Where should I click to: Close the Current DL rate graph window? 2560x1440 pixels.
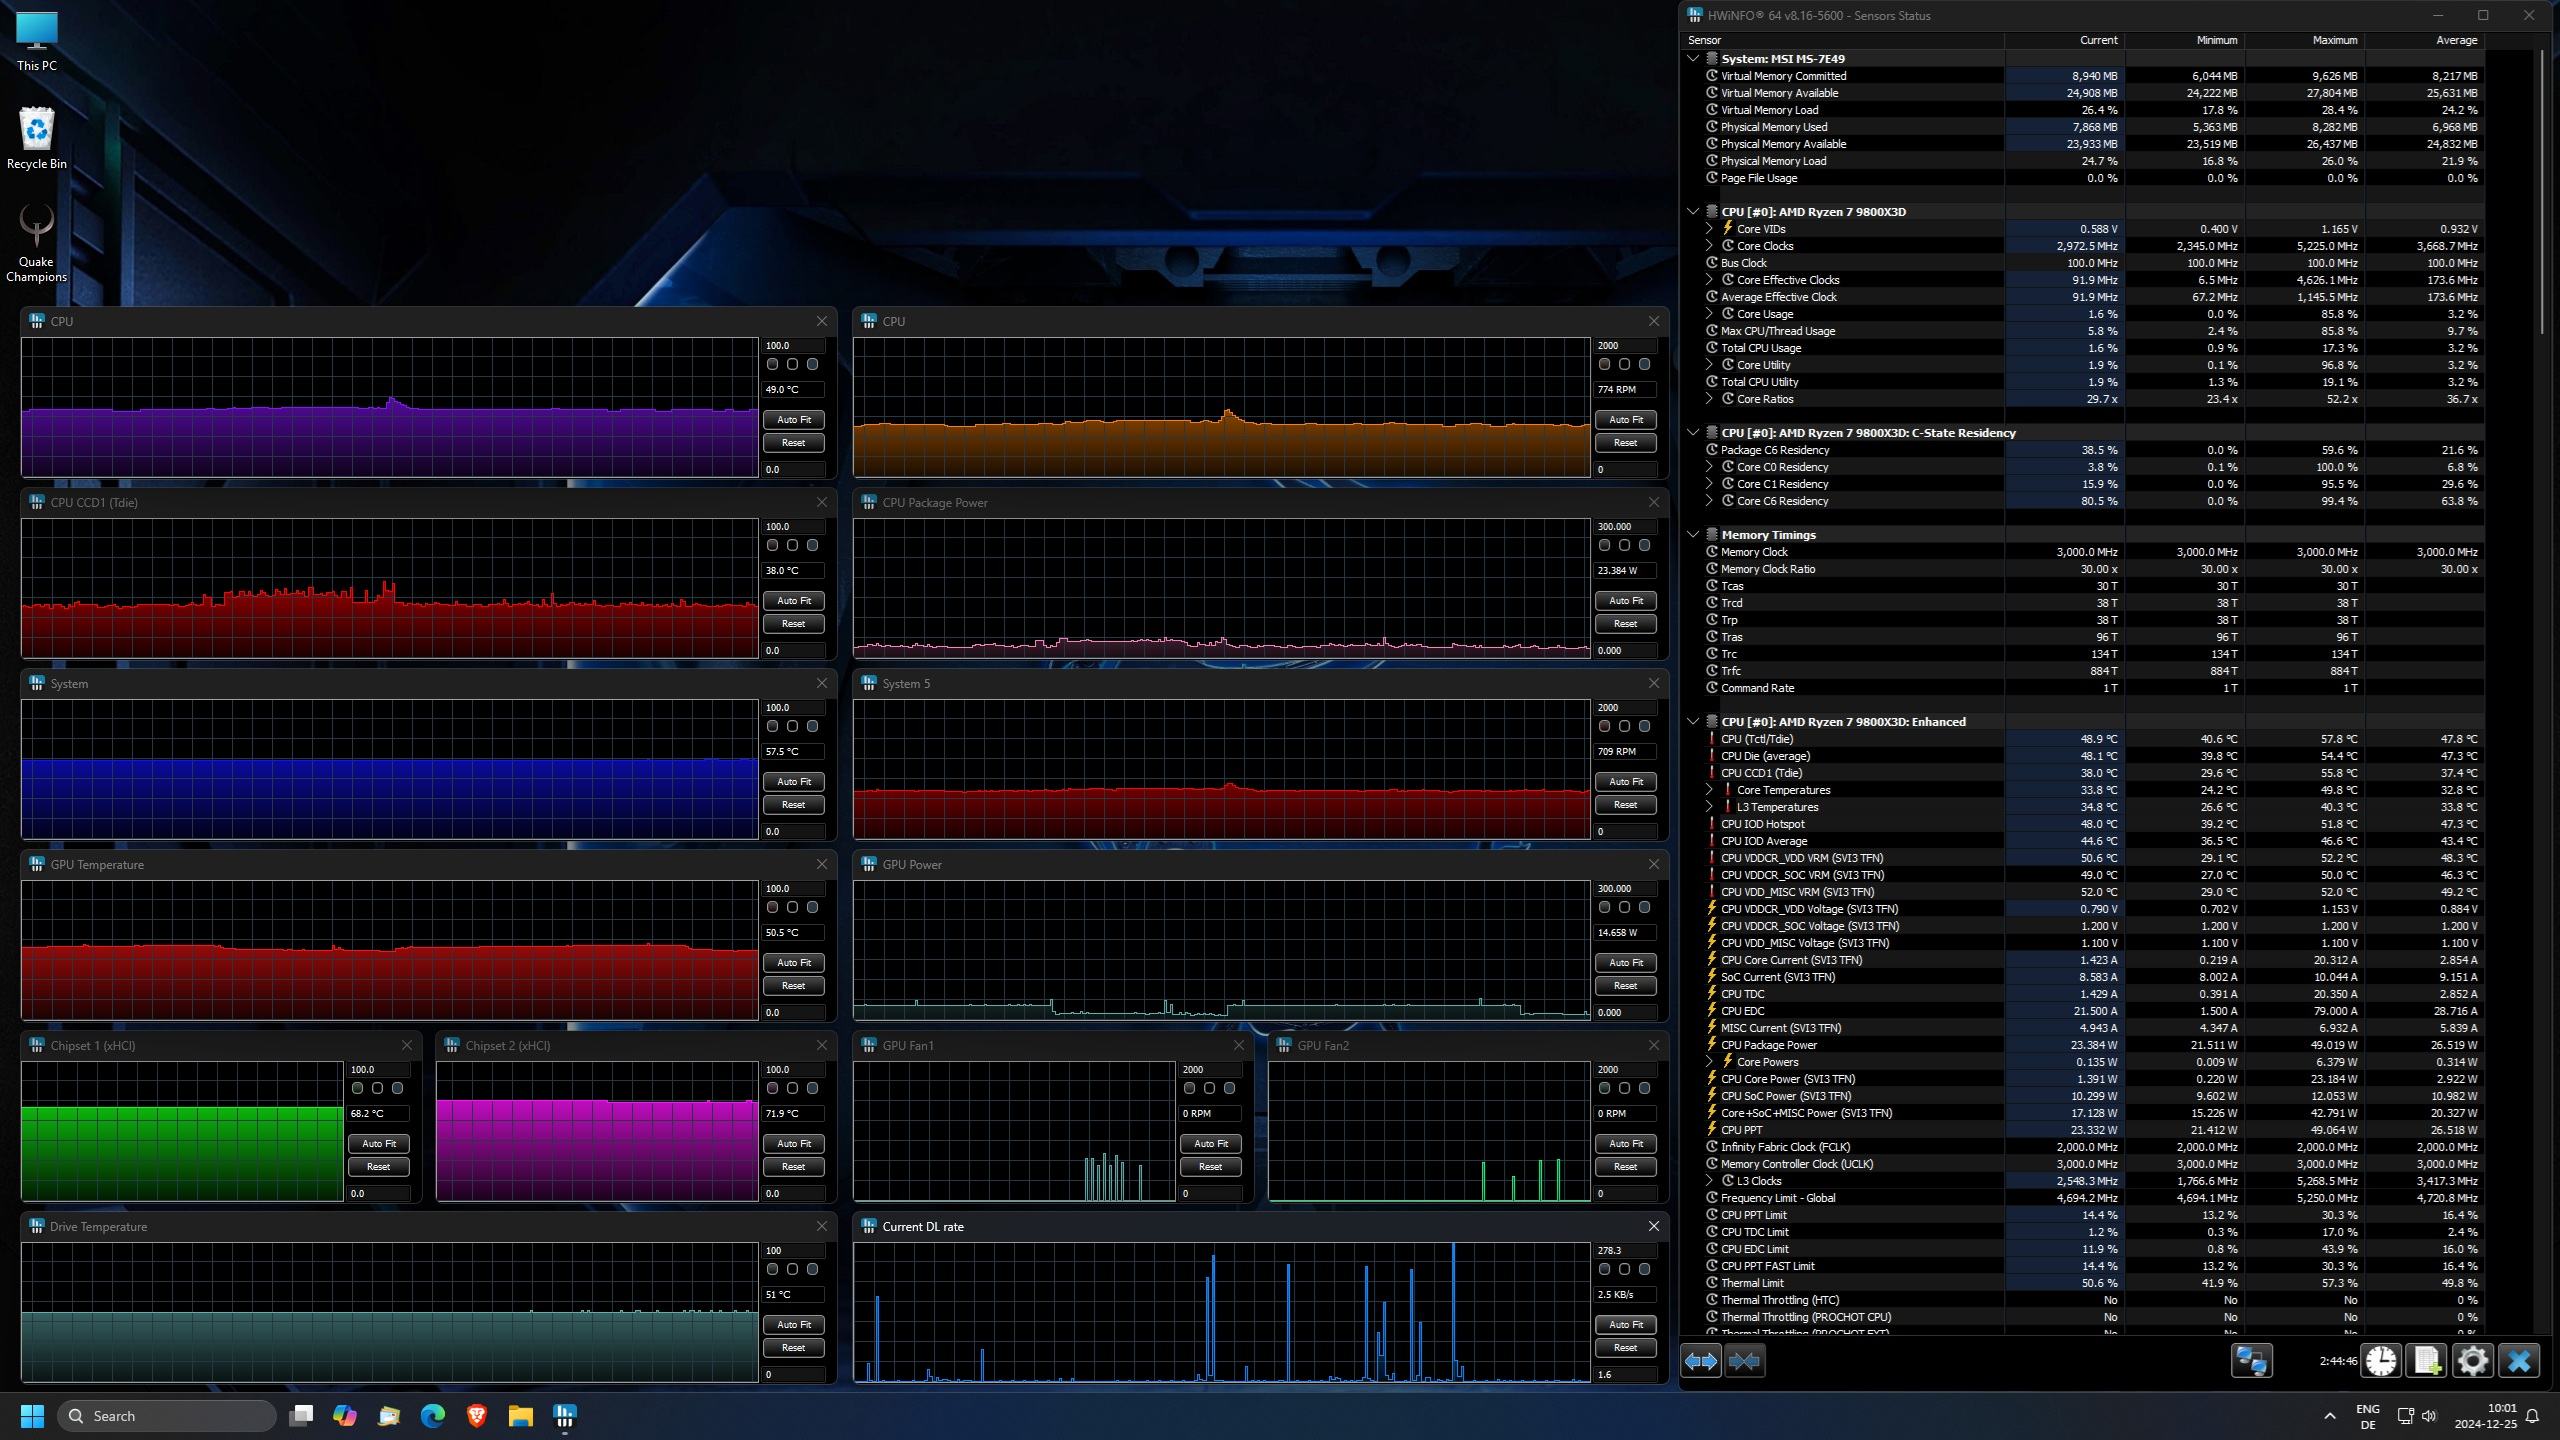pyautogui.click(x=1653, y=1226)
